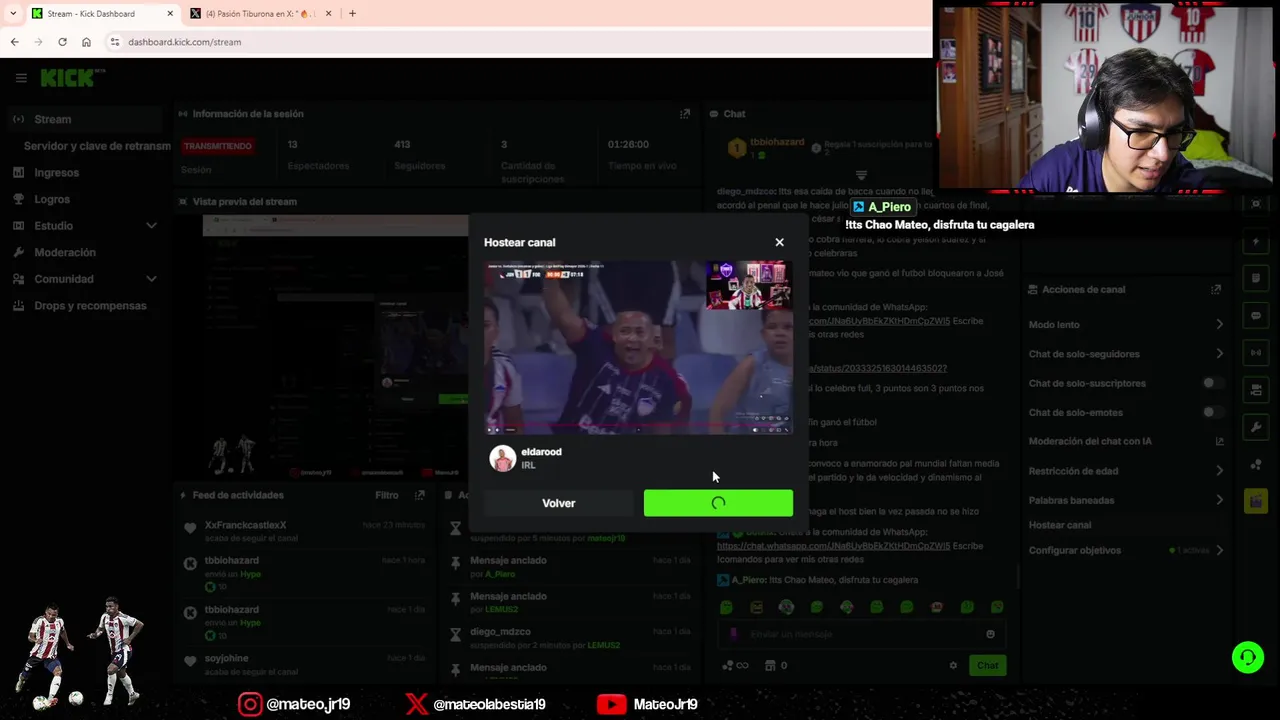Click the channel points infinity icon
Image resolution: width=1280 pixels, height=720 pixels.
734,665
